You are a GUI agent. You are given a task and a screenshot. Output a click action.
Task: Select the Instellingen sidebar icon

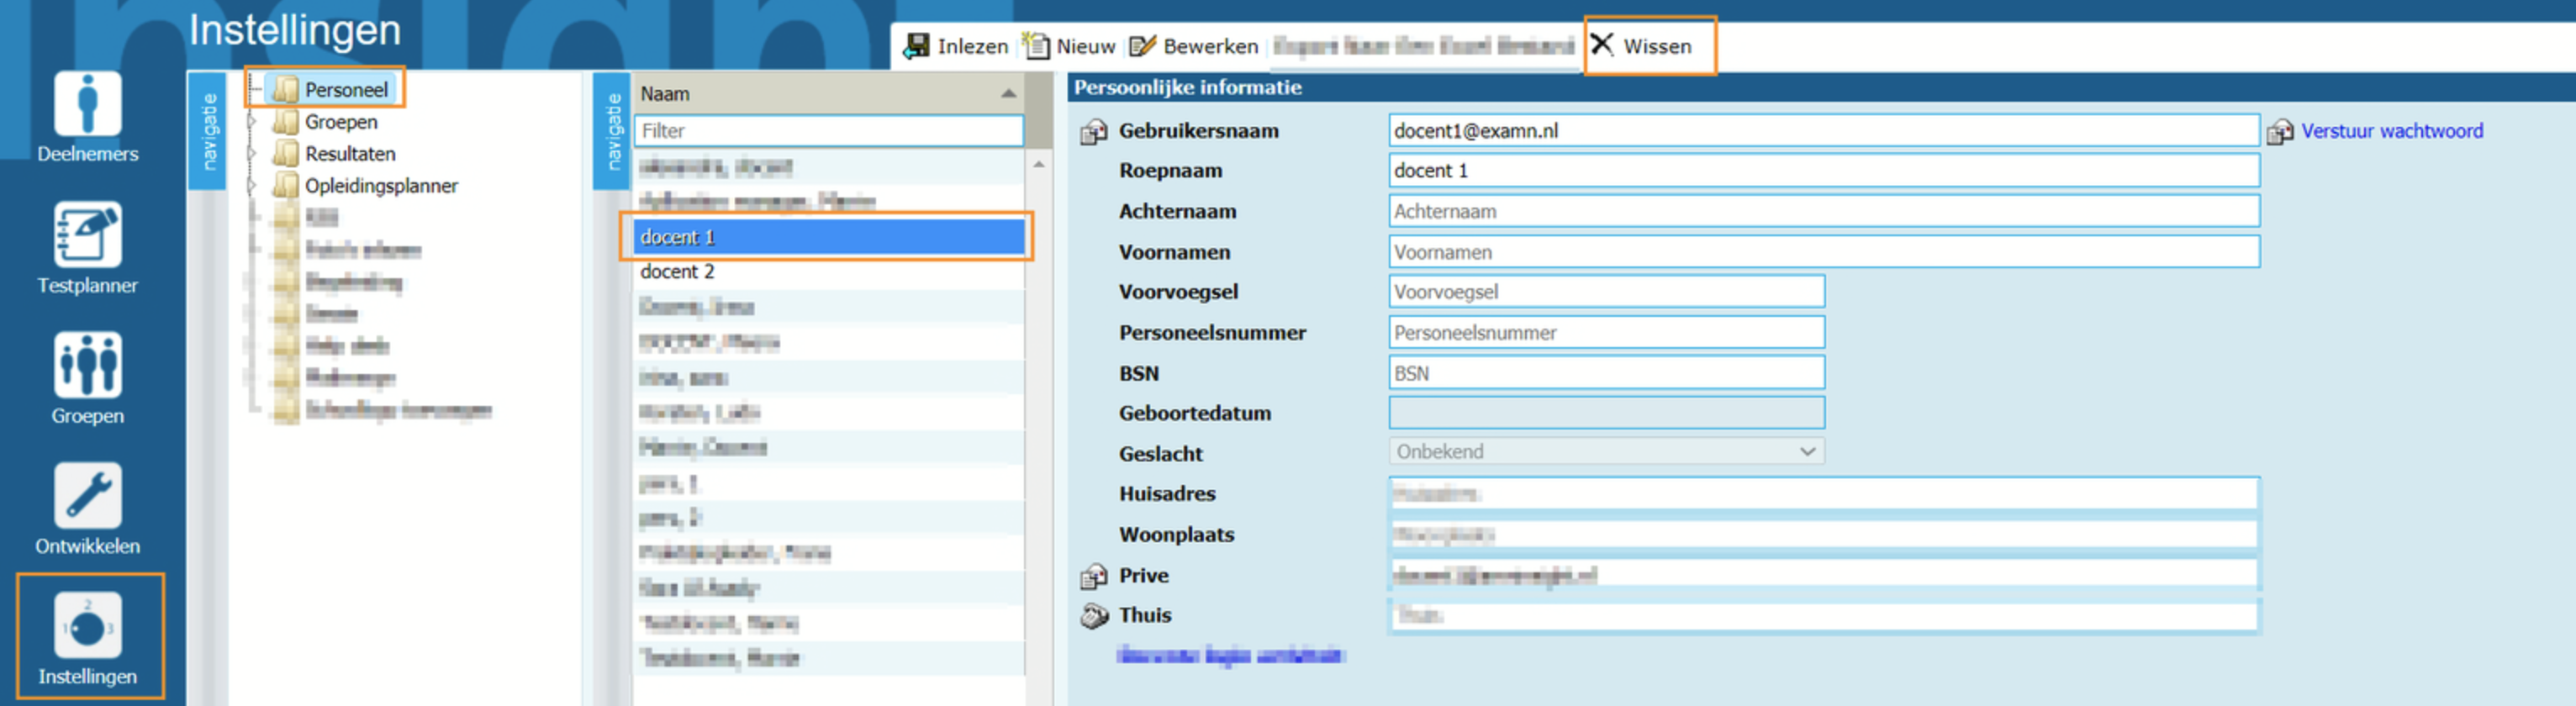tap(87, 627)
